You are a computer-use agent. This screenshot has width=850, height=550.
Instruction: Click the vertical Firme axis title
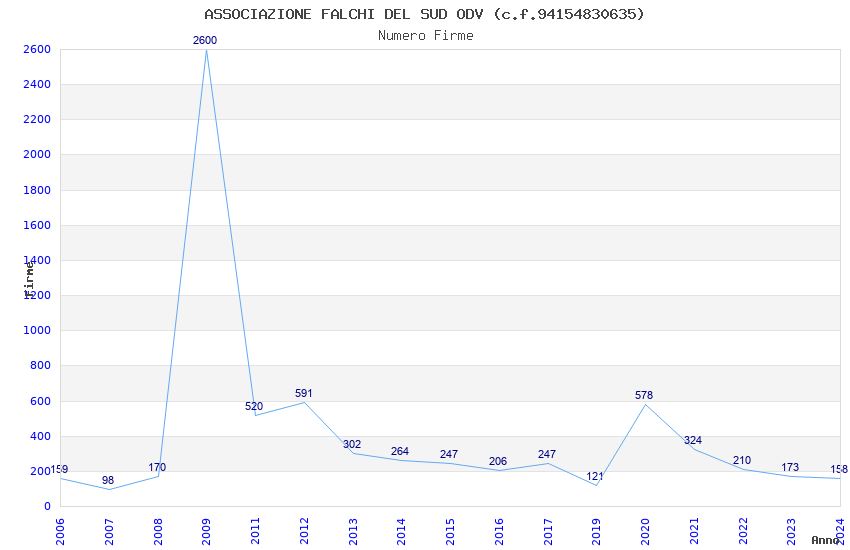point(29,279)
